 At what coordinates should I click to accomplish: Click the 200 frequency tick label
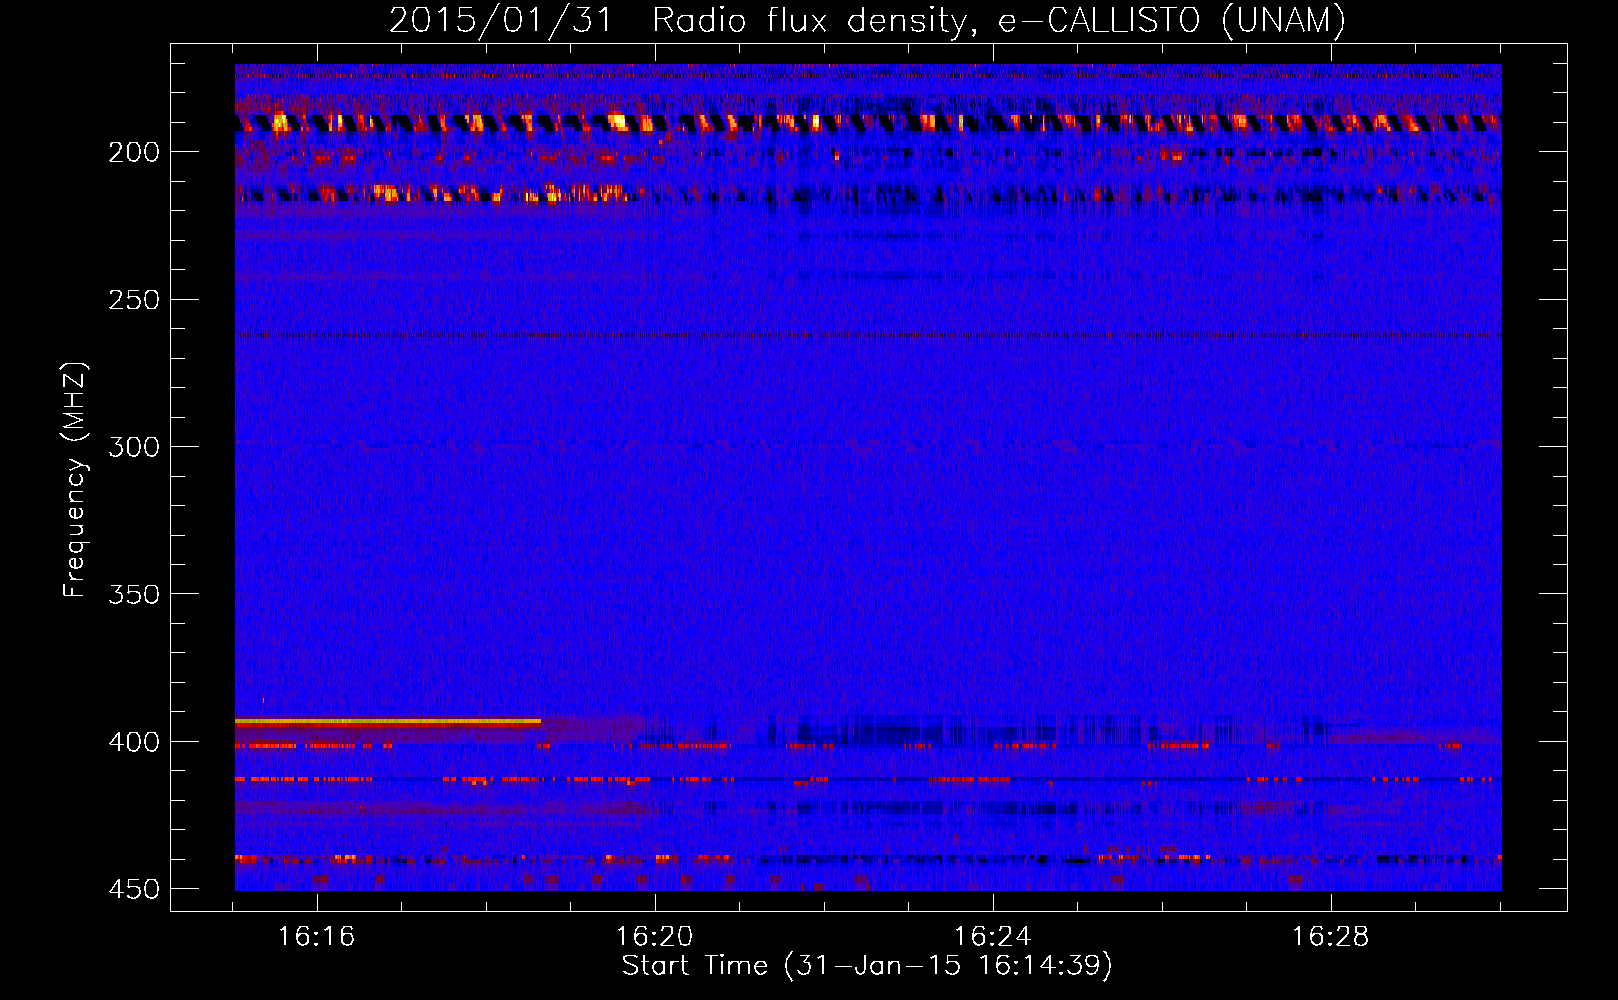click(134, 152)
